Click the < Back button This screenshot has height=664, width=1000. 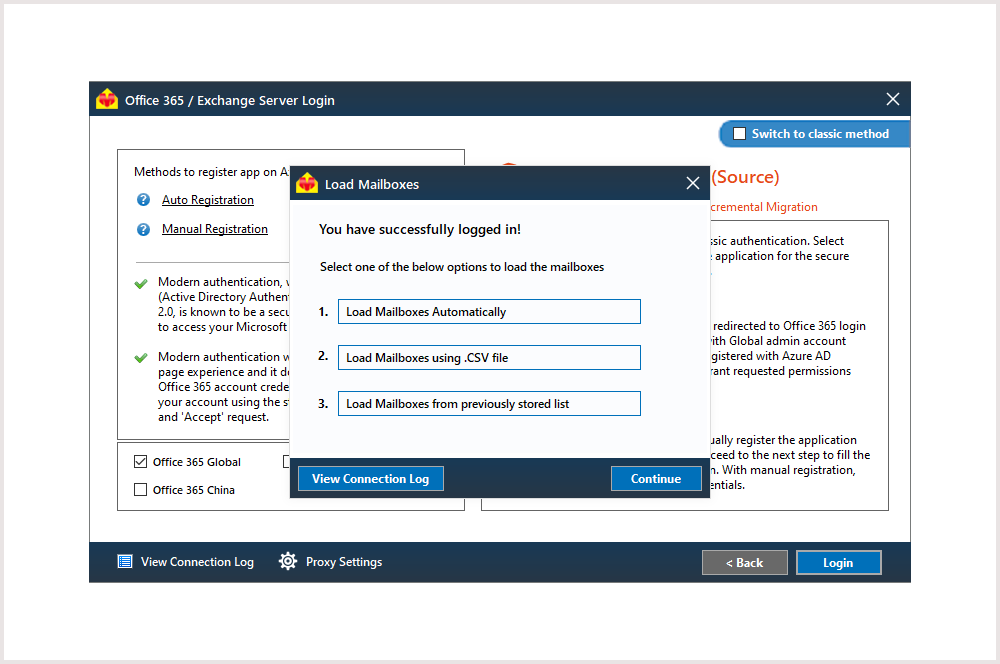pyautogui.click(x=744, y=563)
